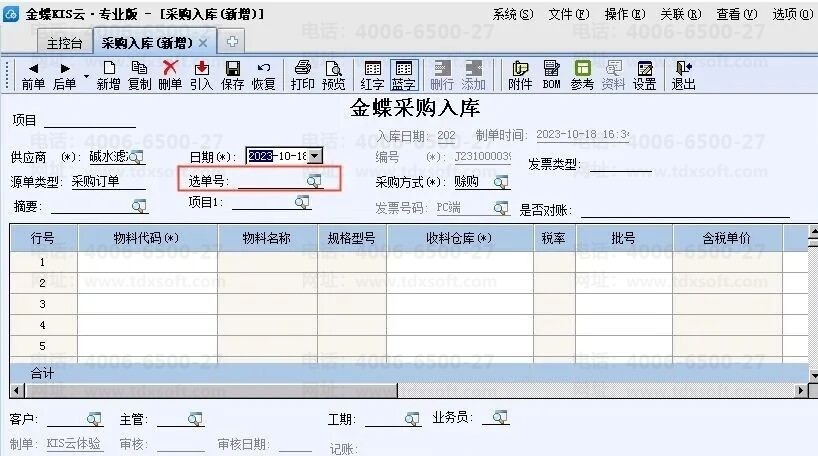Screen dimensions: 818x456
Task: Select the 物料代码(*) column header
Action: point(147,238)
